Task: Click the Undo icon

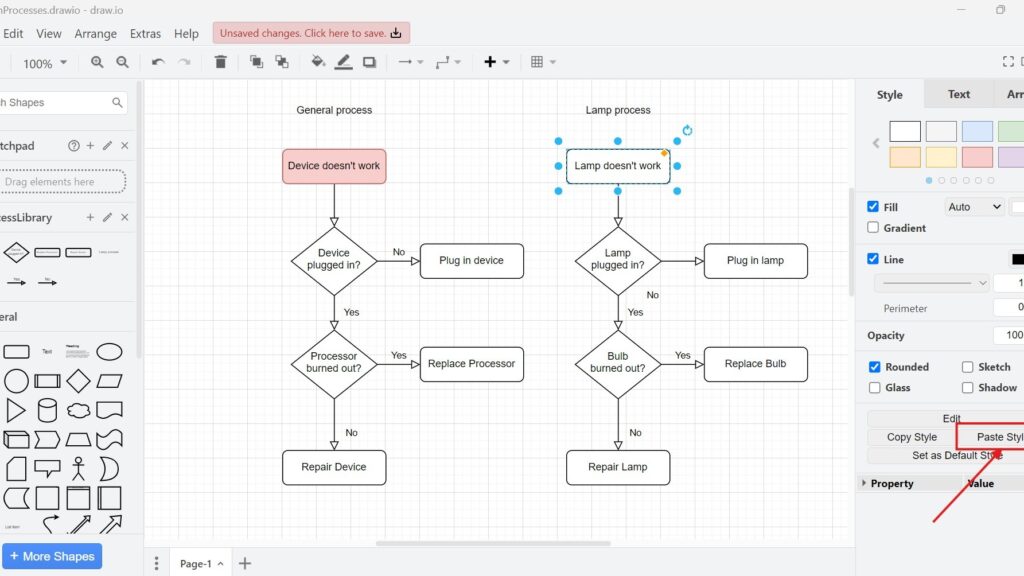Action: coord(158,61)
